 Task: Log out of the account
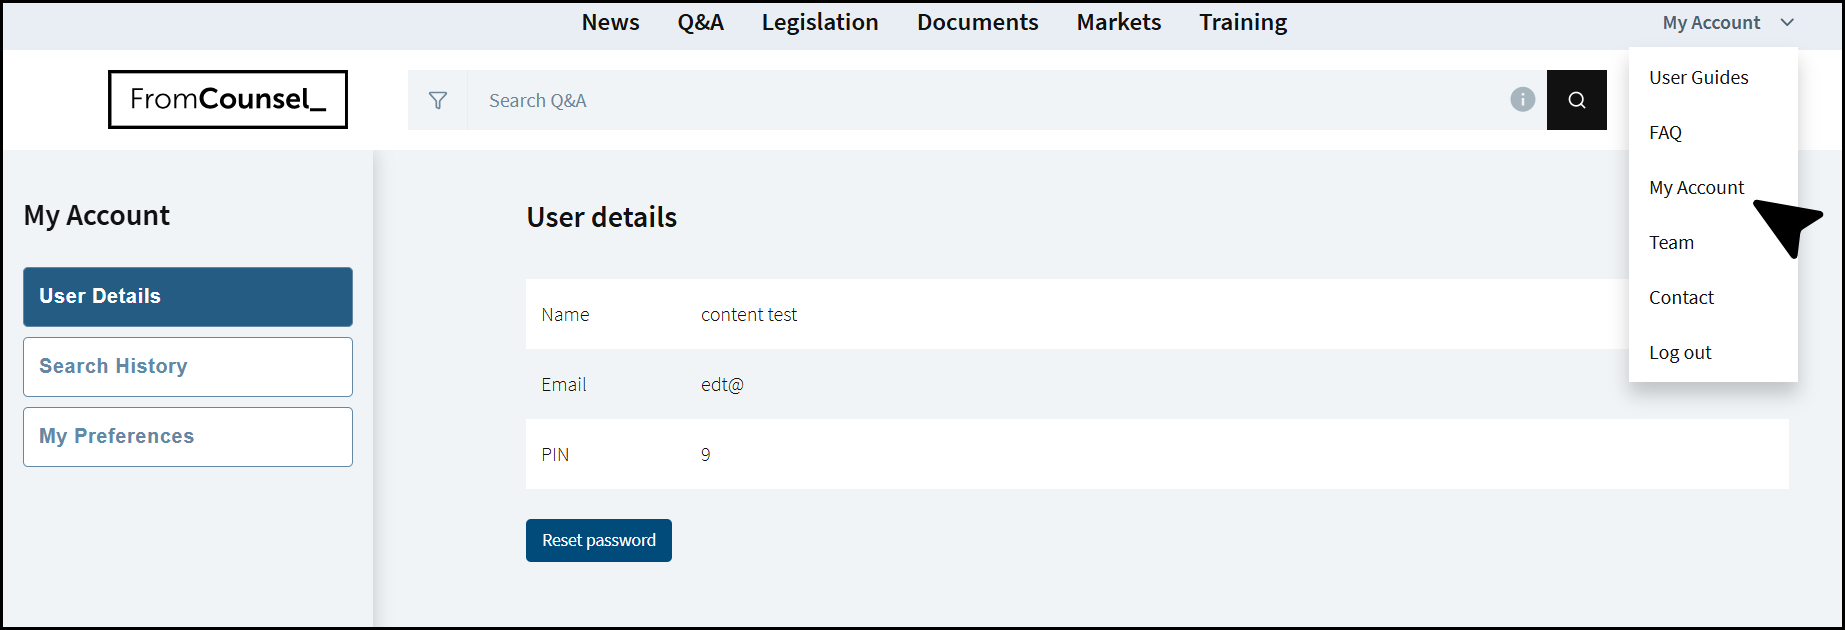[x=1680, y=353]
